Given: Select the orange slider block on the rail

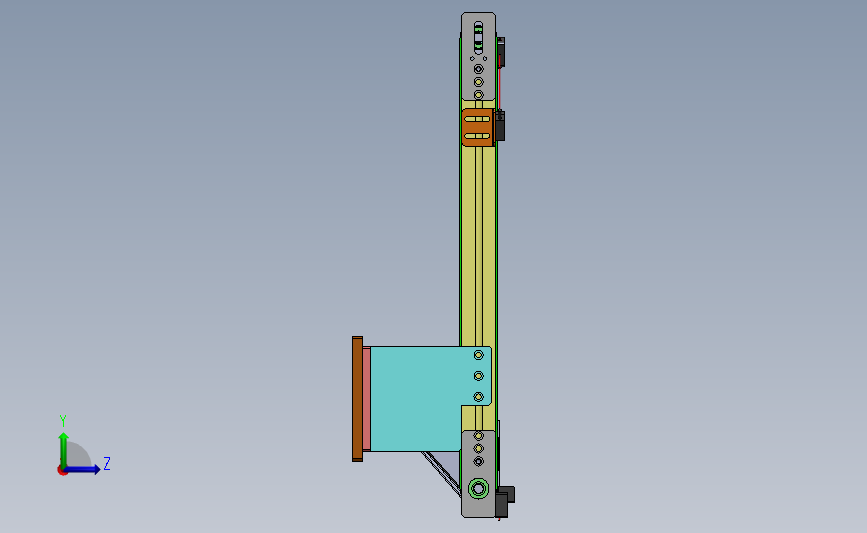Looking at the screenshot, I should pos(478,128).
